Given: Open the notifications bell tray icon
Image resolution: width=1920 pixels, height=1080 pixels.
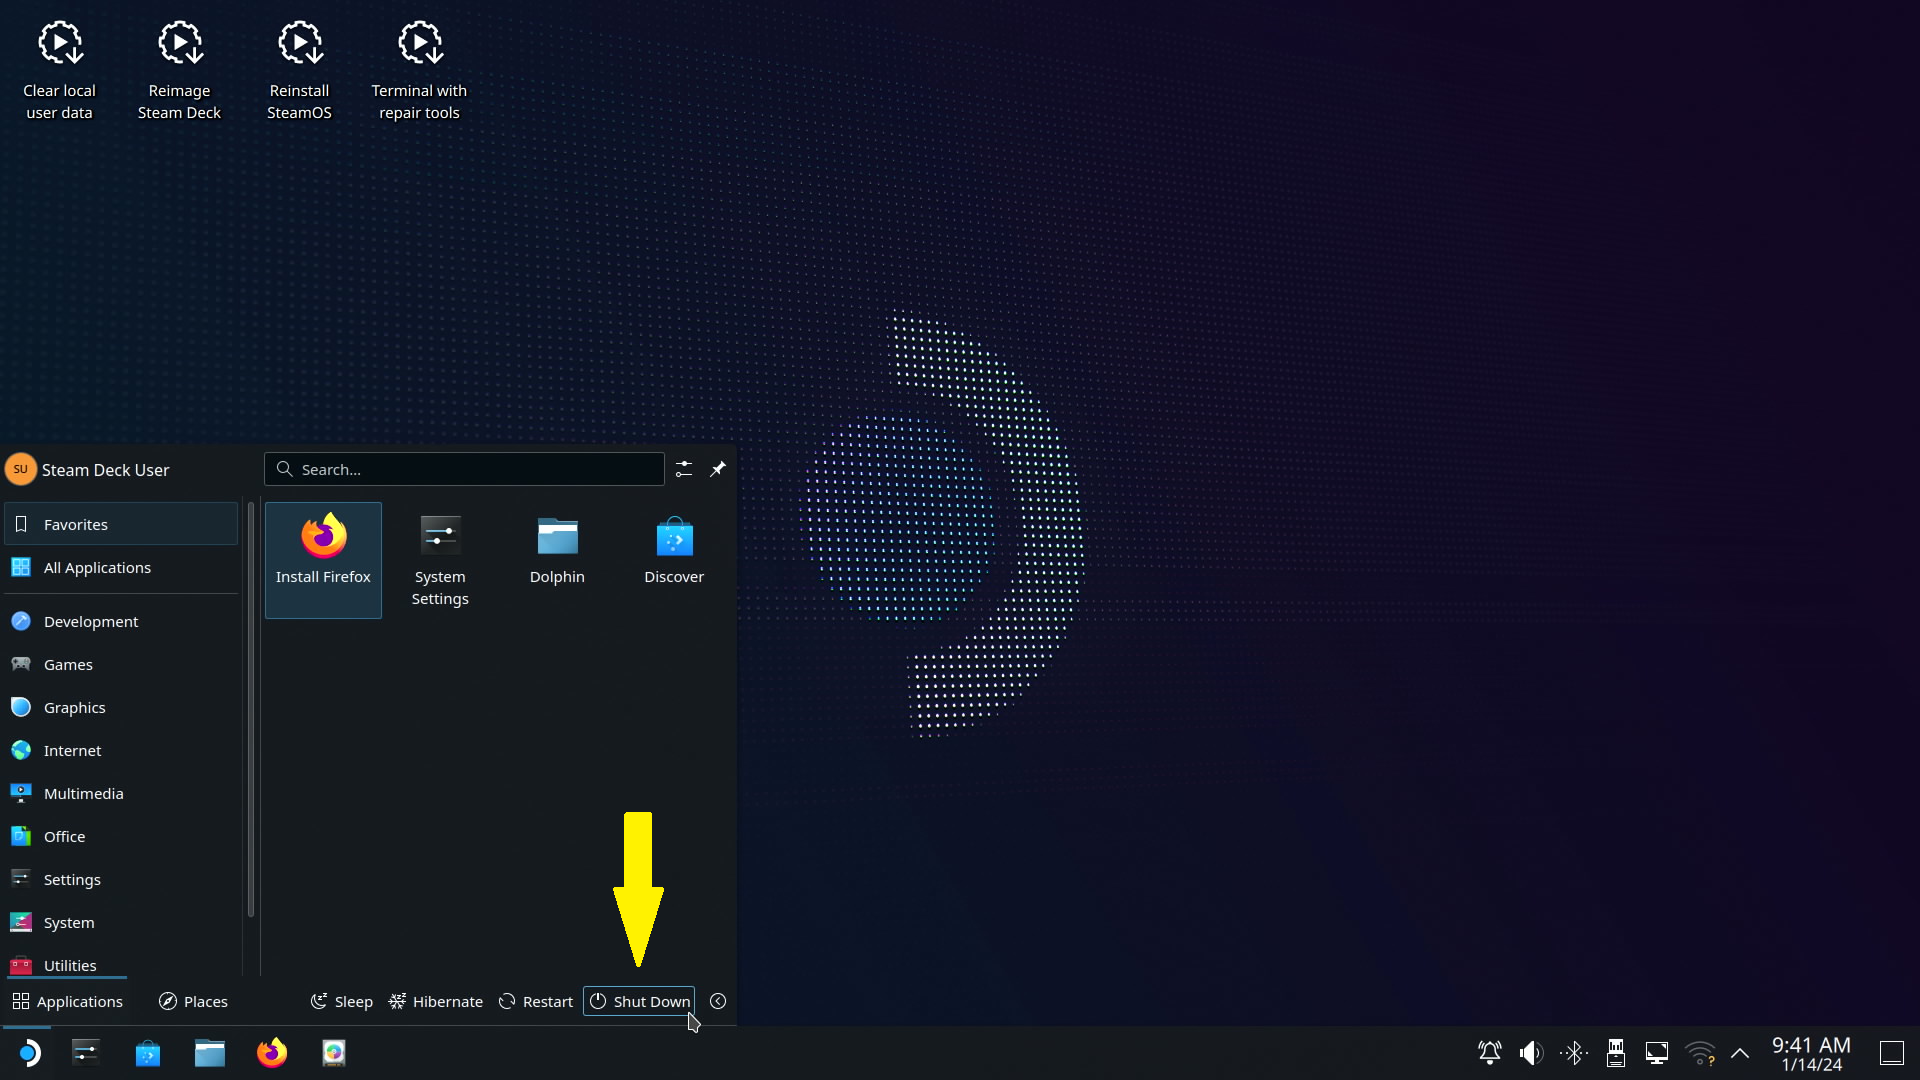Looking at the screenshot, I should tap(1489, 1052).
